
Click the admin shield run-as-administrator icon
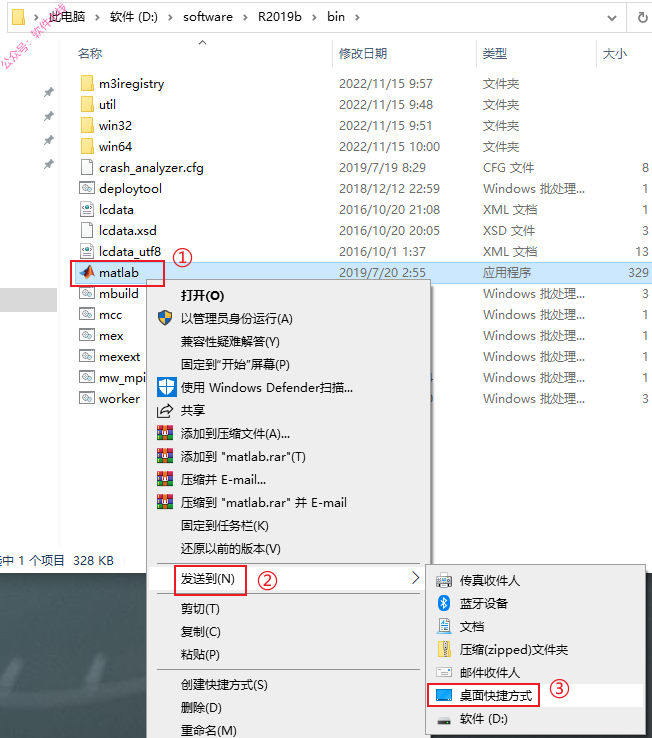point(165,318)
